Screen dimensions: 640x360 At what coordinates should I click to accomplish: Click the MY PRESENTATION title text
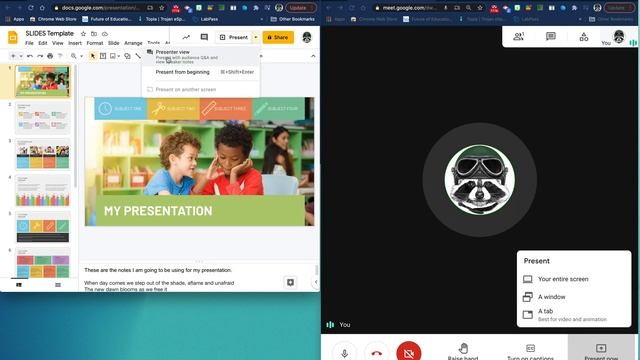[158, 211]
